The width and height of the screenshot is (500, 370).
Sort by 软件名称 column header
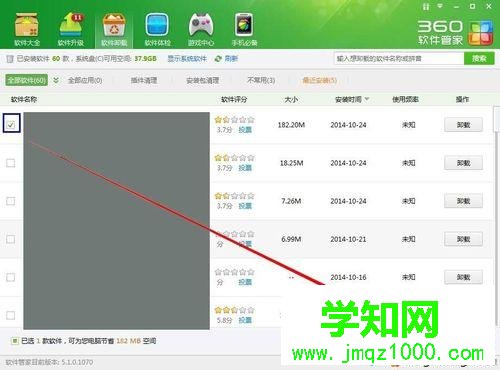[24, 99]
